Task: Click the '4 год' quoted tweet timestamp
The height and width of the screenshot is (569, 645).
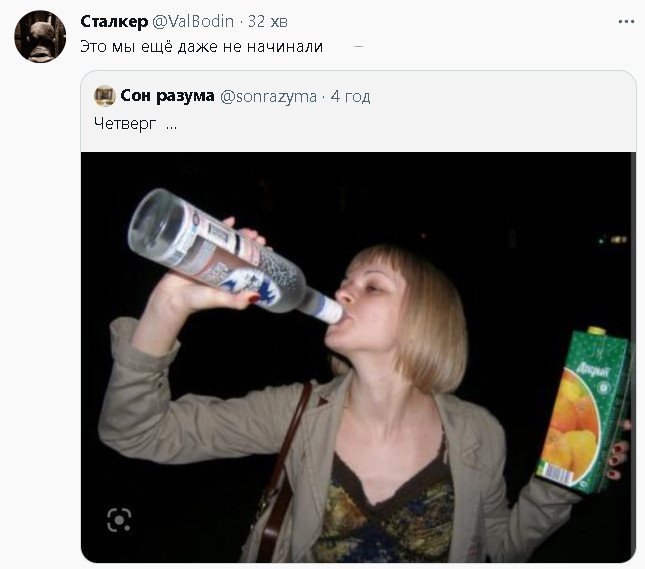Action: pyautogui.click(x=351, y=96)
